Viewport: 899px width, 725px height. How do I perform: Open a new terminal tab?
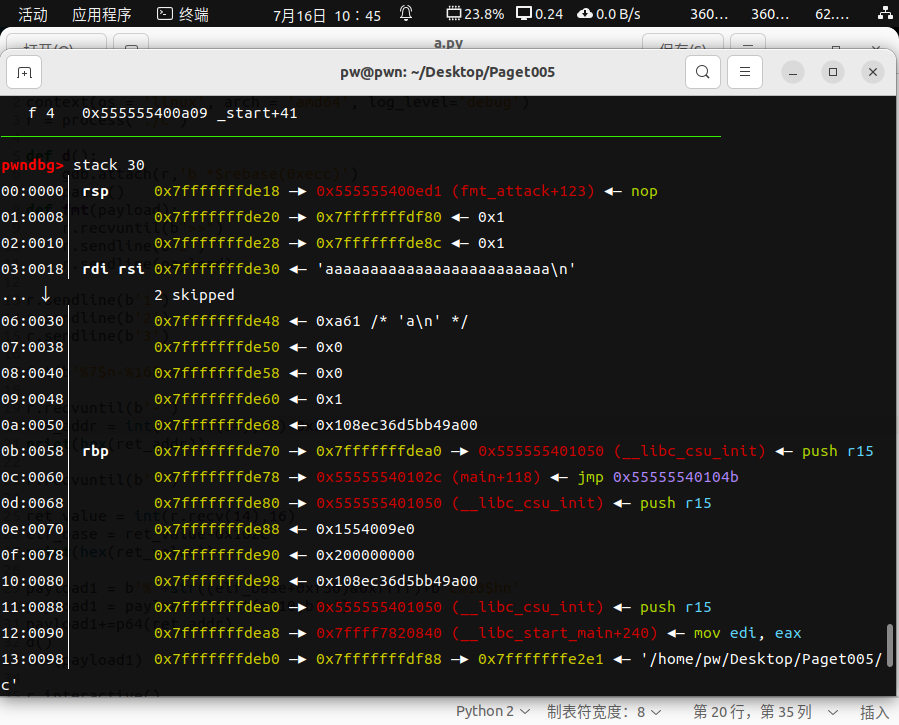click(x=24, y=72)
